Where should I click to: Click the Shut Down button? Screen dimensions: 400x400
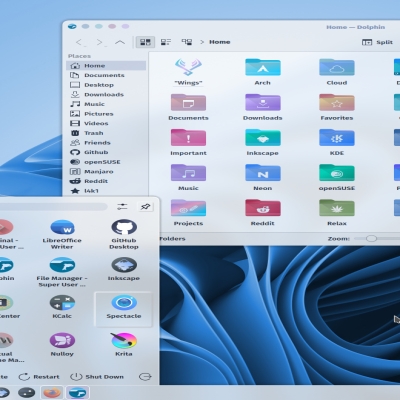97,377
